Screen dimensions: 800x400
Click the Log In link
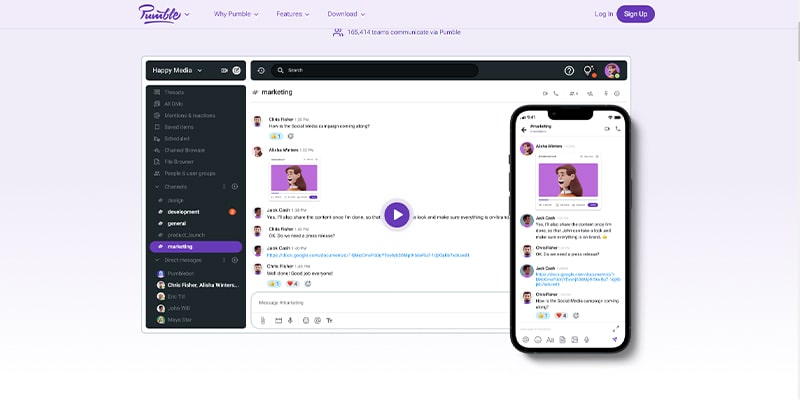coord(604,14)
